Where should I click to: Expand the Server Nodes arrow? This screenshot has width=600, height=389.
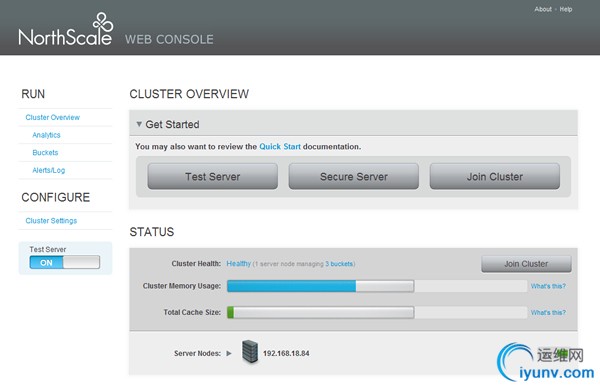(229, 353)
